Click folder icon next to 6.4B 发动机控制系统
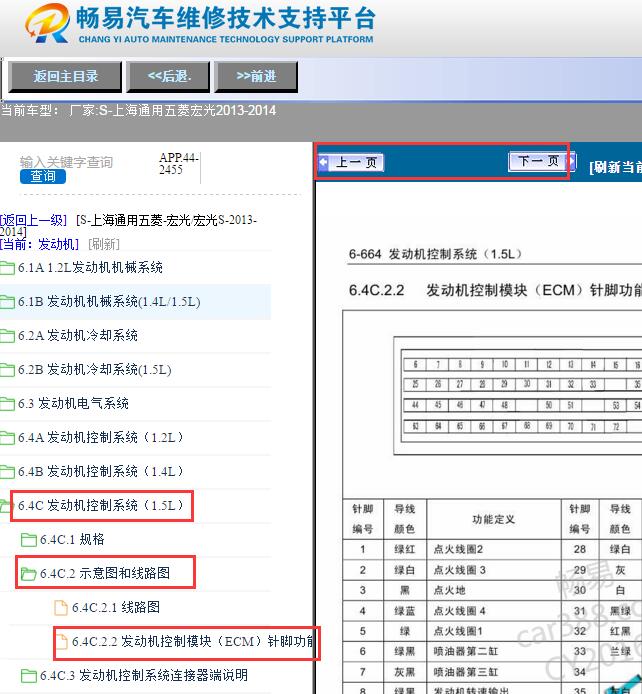The width and height of the screenshot is (642, 694). click(x=8, y=472)
